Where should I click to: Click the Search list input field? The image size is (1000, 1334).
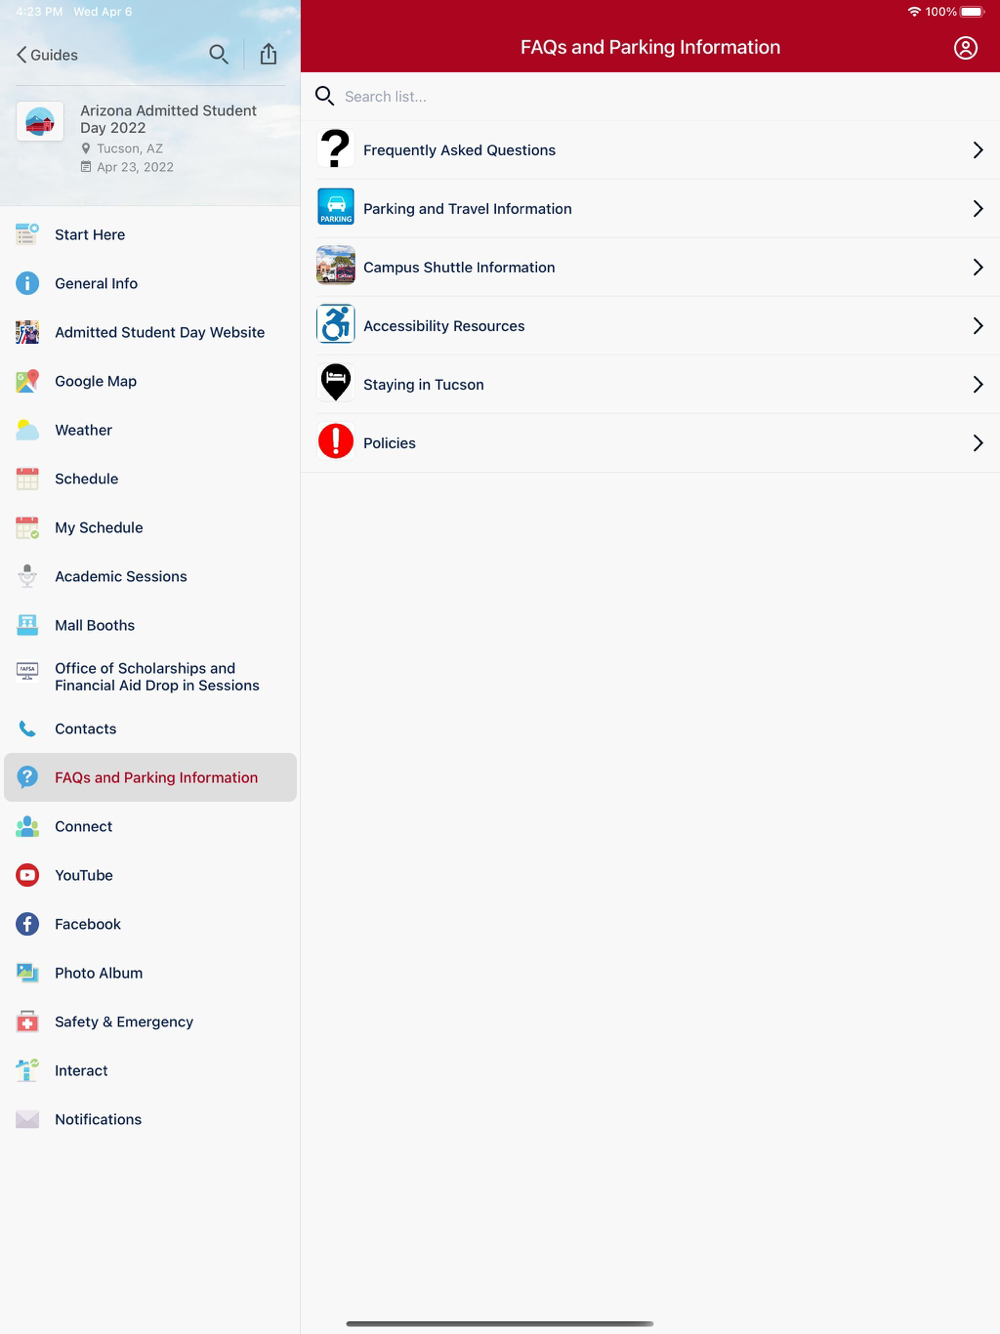pyautogui.click(x=650, y=96)
